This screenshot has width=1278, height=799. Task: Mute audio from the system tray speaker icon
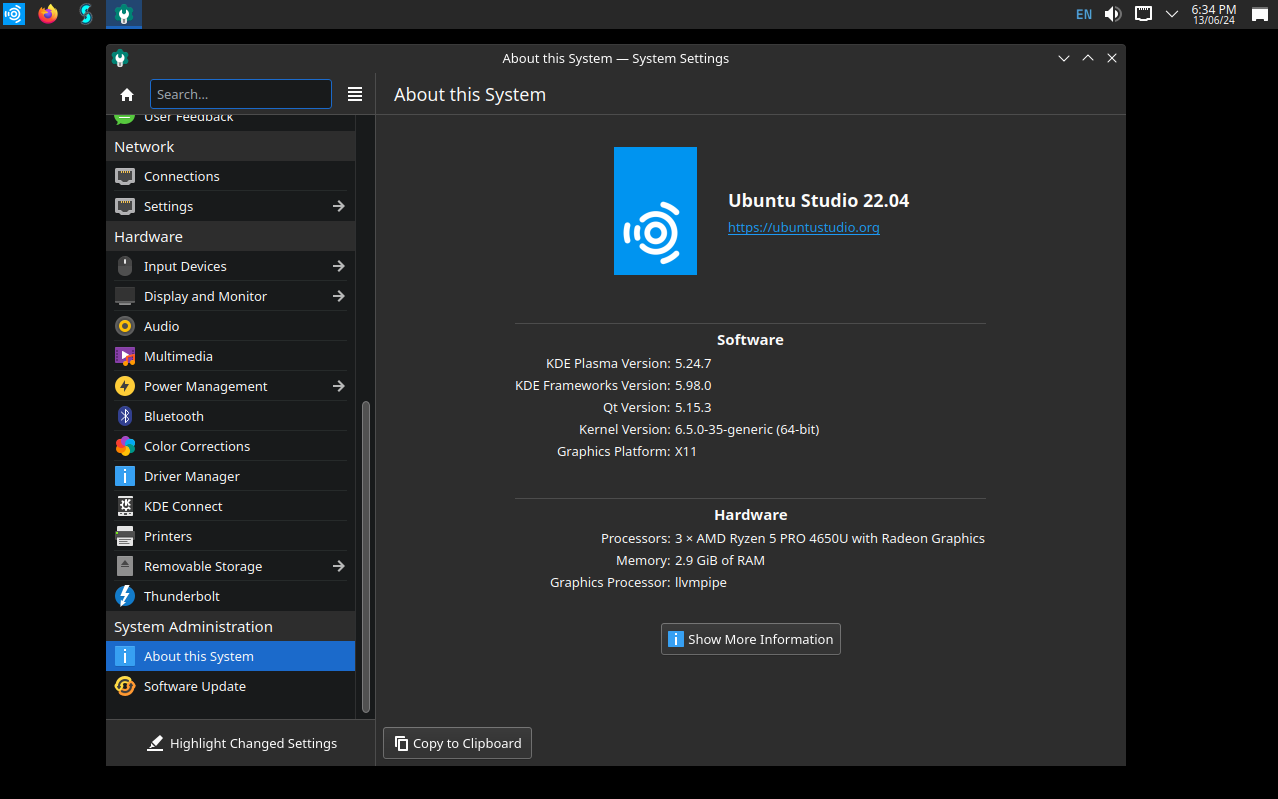click(1112, 14)
